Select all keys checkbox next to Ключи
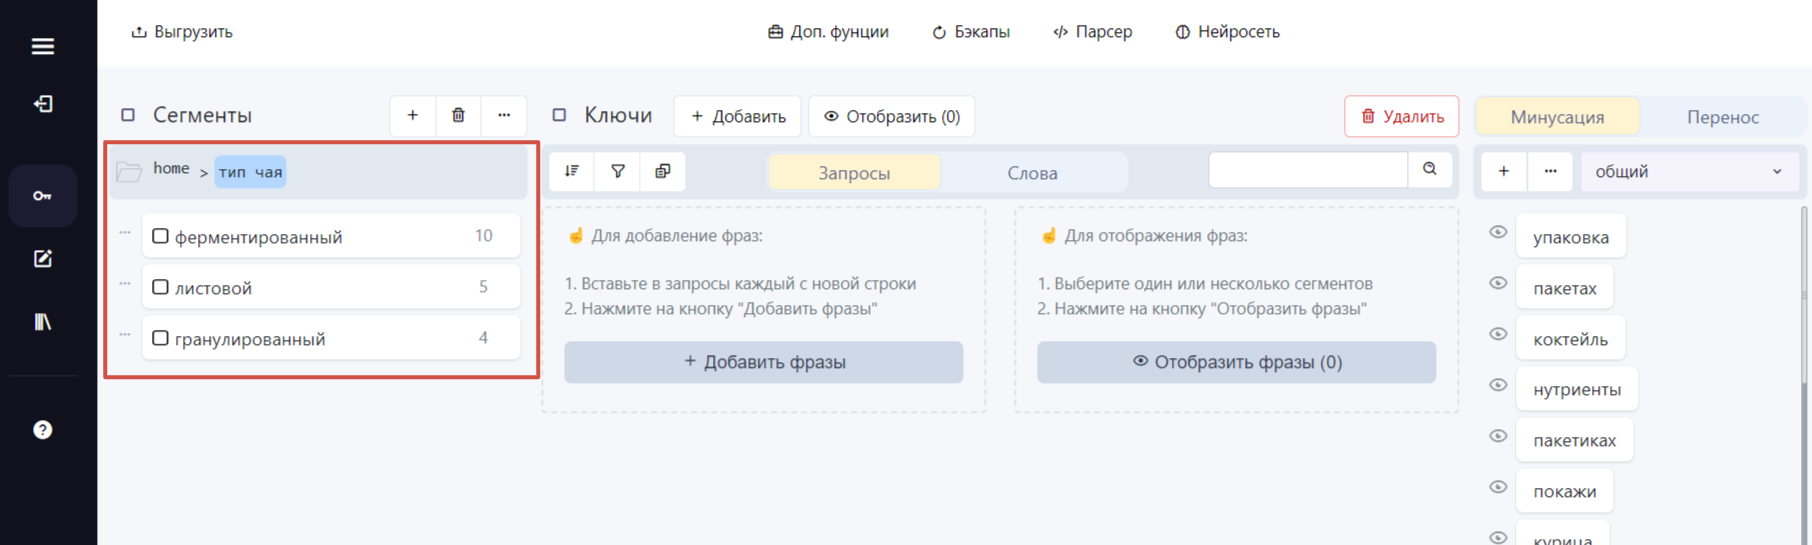The height and width of the screenshot is (545, 1812). coord(560,115)
